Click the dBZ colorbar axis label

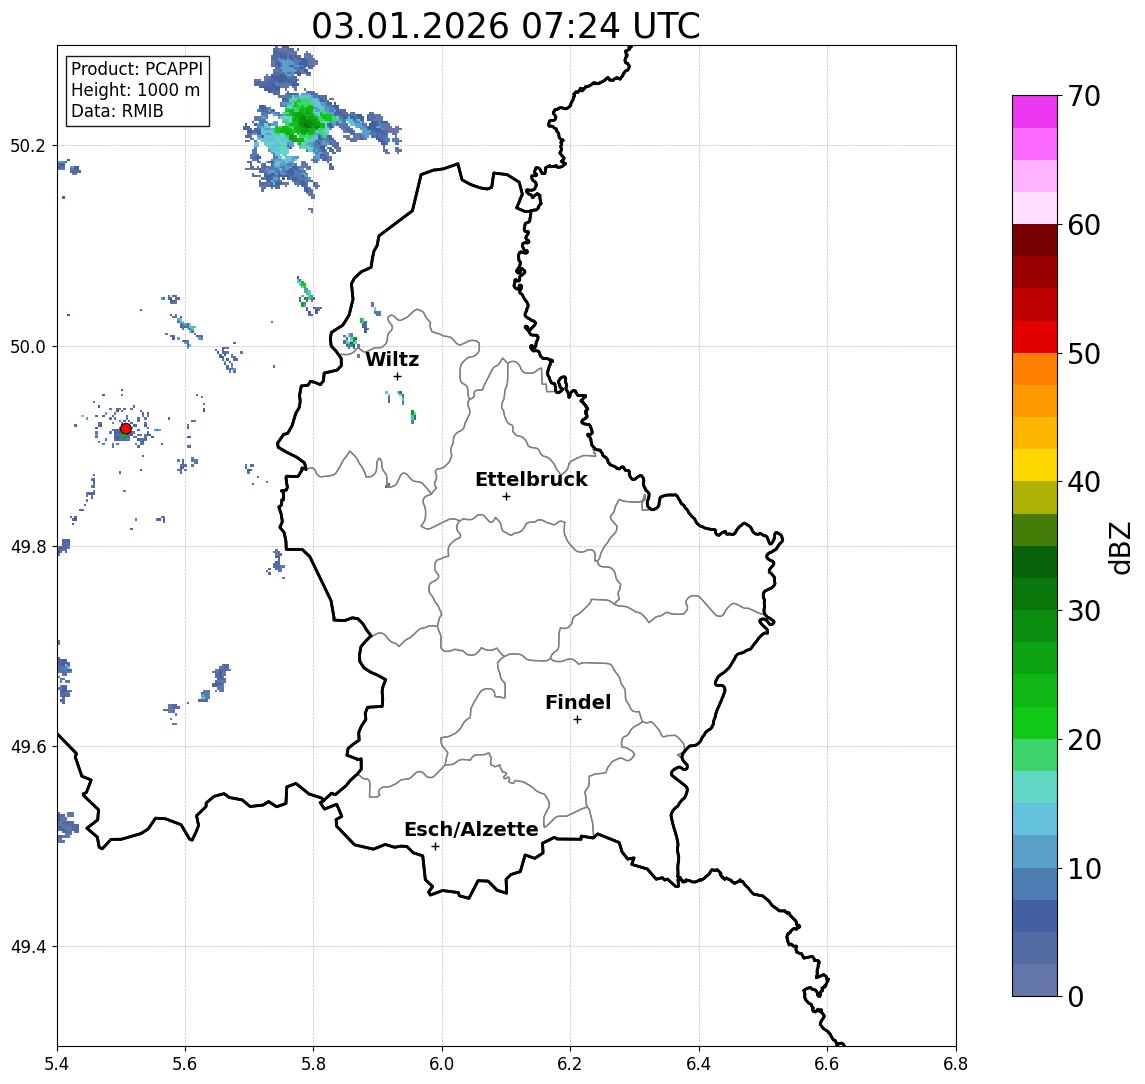1120,548
